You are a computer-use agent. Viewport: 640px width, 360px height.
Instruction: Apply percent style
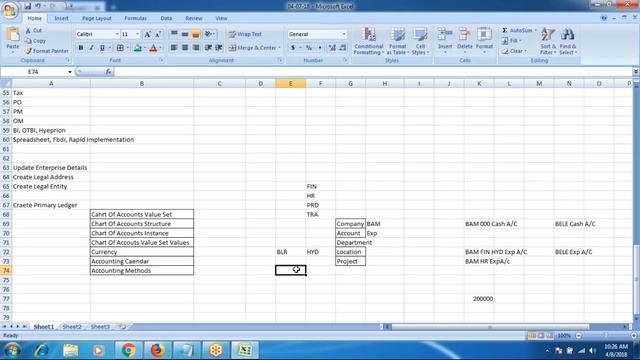pos(309,48)
